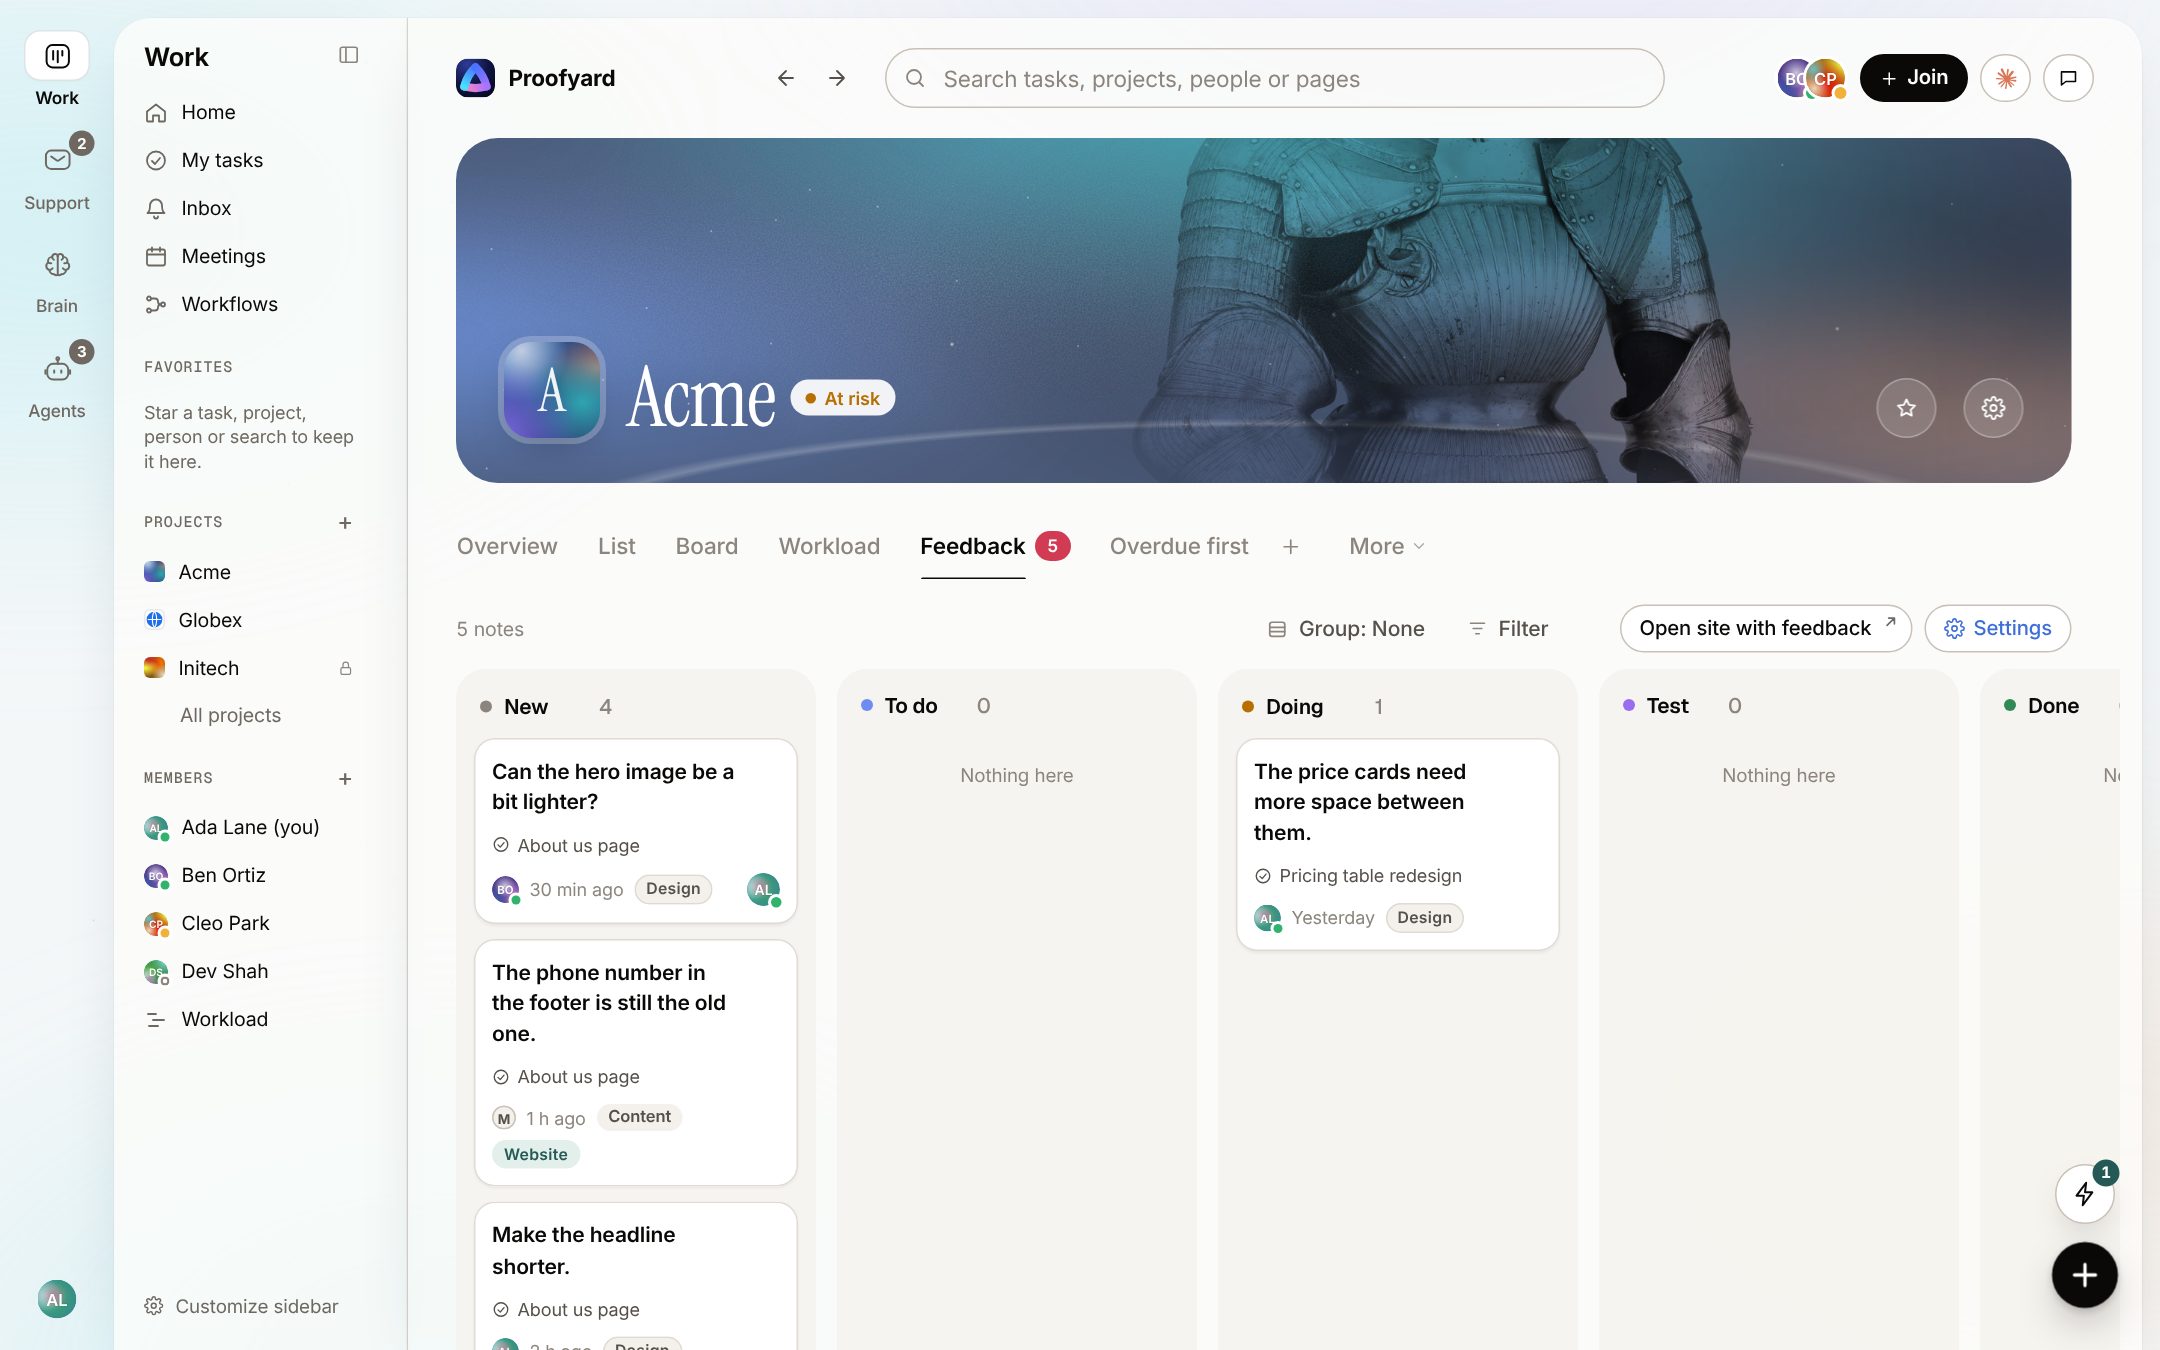Click Customize sidebar
2160x1350 pixels.
tap(241, 1307)
